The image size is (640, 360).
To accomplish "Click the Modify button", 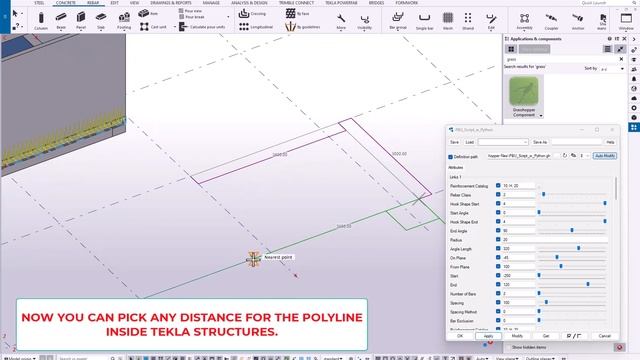I will [x=517, y=336].
